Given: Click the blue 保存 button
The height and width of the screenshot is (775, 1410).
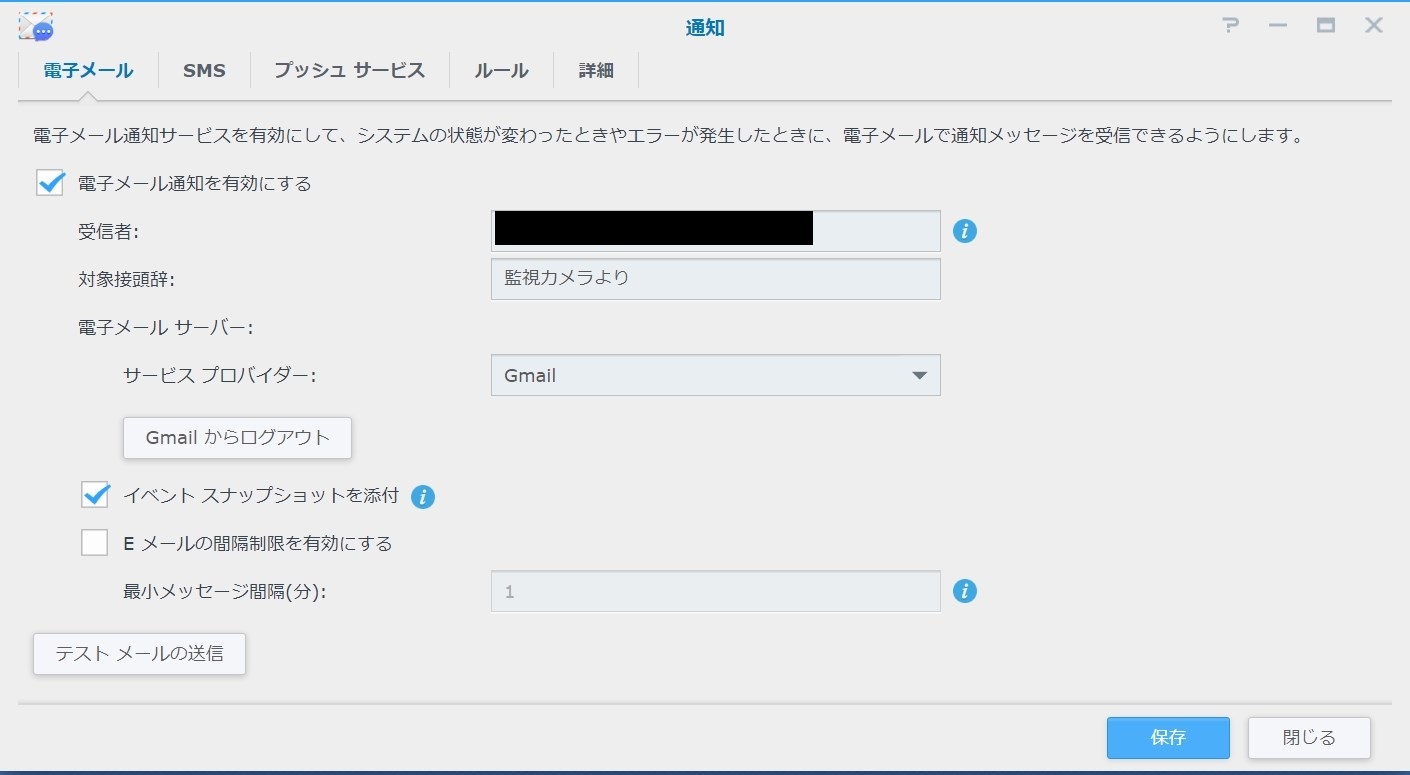Looking at the screenshot, I should pos(1167,738).
